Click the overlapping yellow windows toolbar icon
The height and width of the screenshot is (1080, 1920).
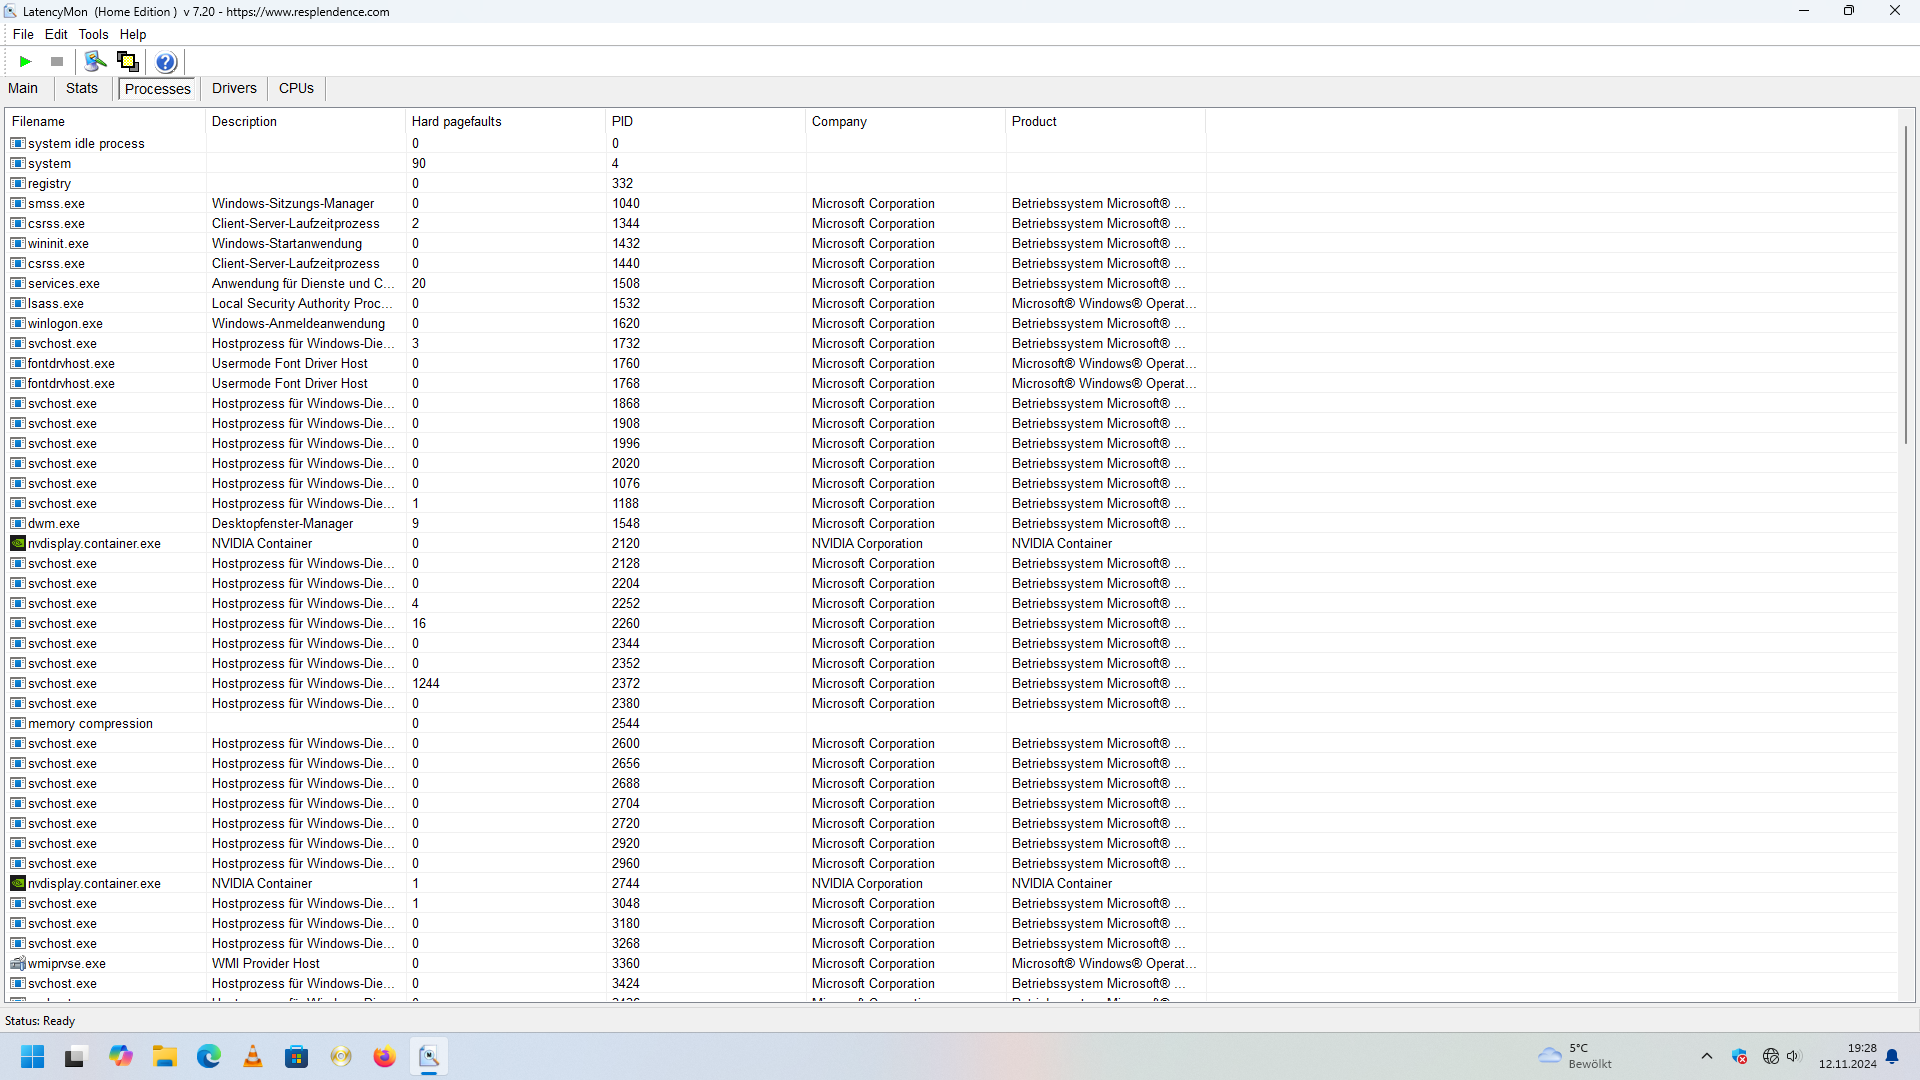128,62
